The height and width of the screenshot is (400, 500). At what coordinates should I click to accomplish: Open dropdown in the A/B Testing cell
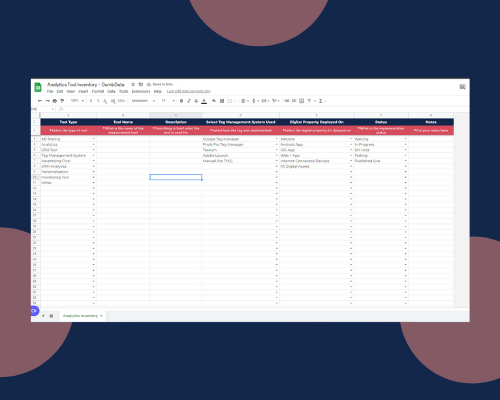(94, 139)
